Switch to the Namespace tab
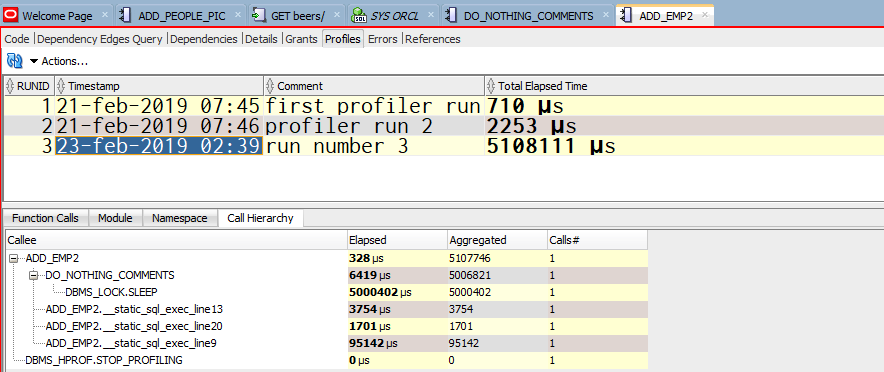This screenshot has width=884, height=372. pyautogui.click(x=180, y=218)
